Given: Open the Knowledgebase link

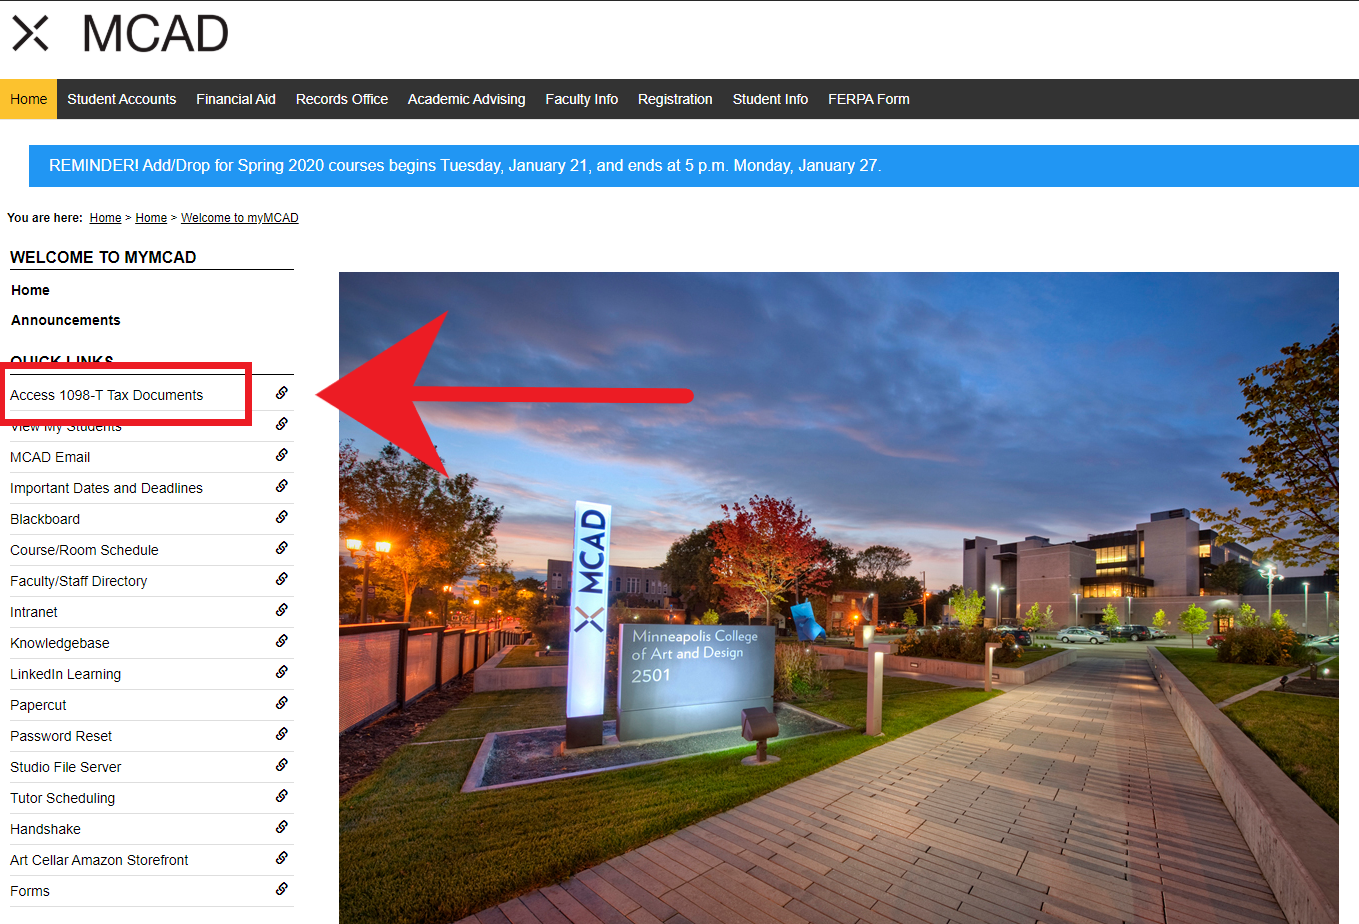Looking at the screenshot, I should pyautogui.click(x=60, y=643).
